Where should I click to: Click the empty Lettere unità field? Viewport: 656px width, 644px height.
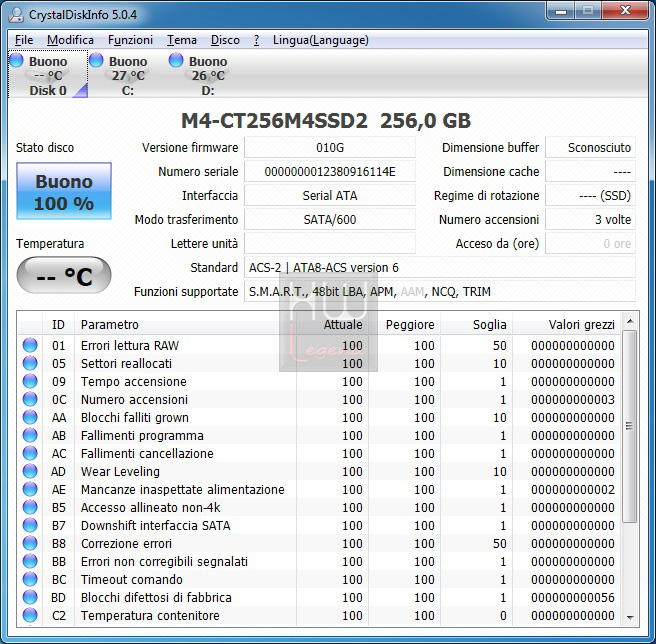coord(330,244)
